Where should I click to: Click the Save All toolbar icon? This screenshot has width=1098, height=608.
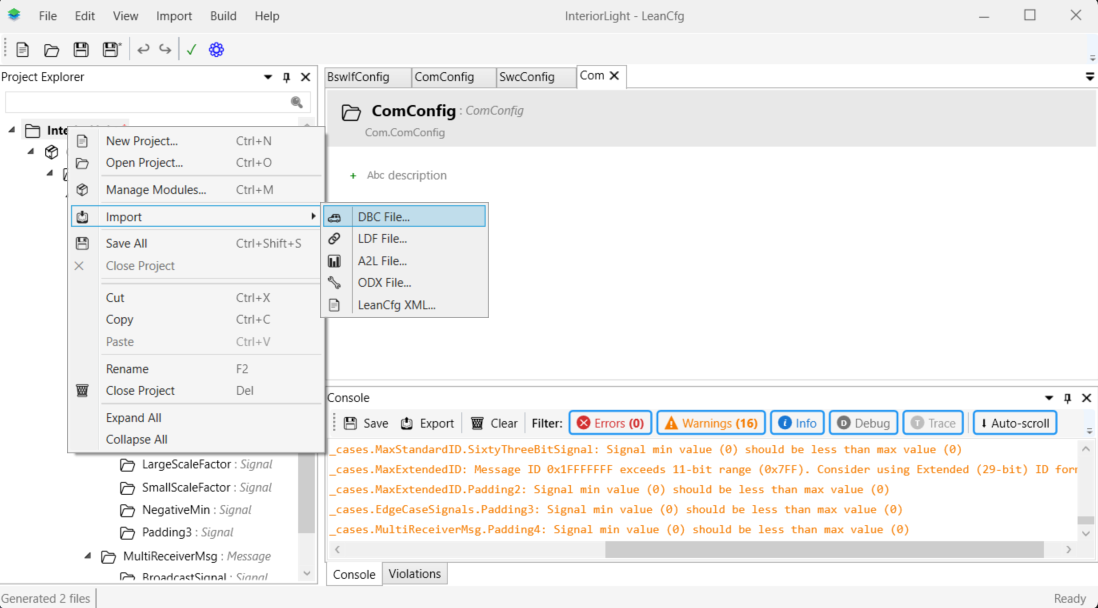[x=111, y=50]
